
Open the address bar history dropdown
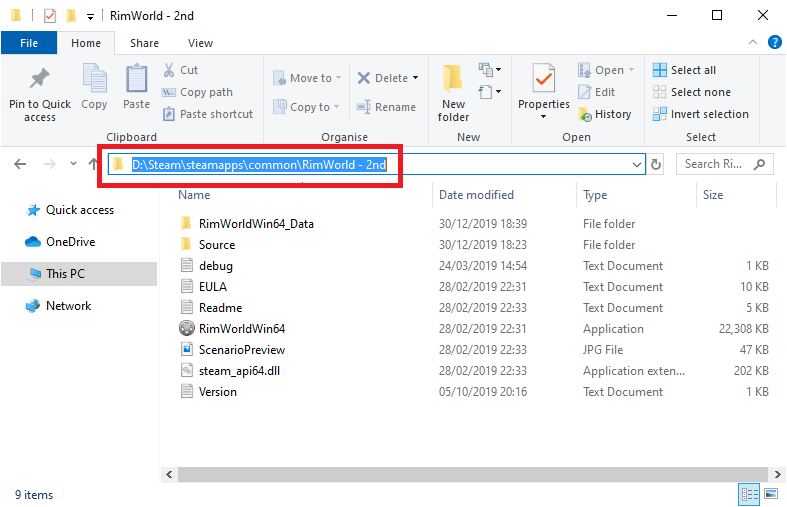[x=638, y=164]
